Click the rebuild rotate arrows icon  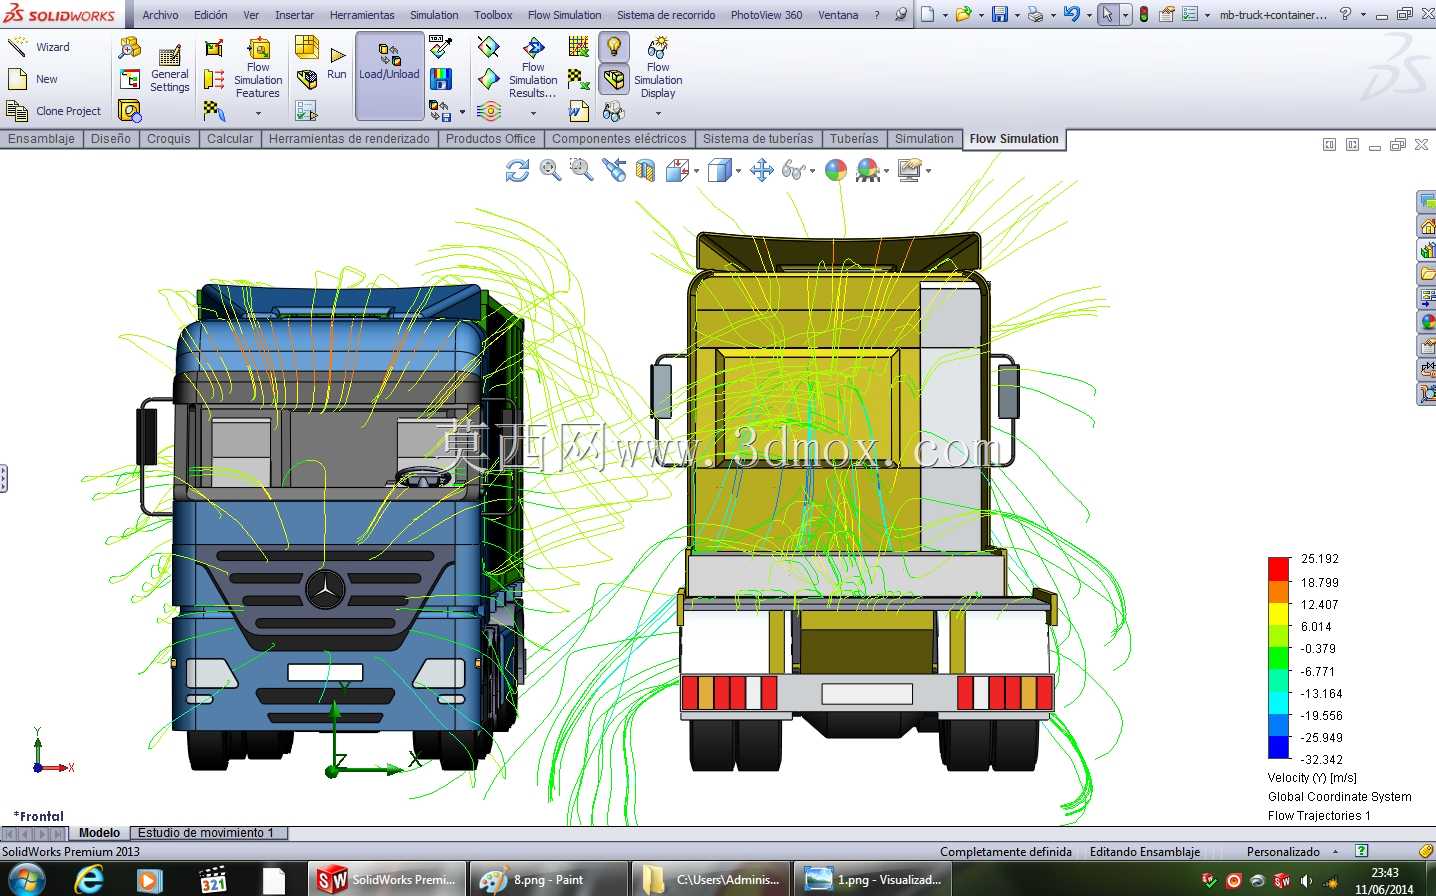pos(517,171)
